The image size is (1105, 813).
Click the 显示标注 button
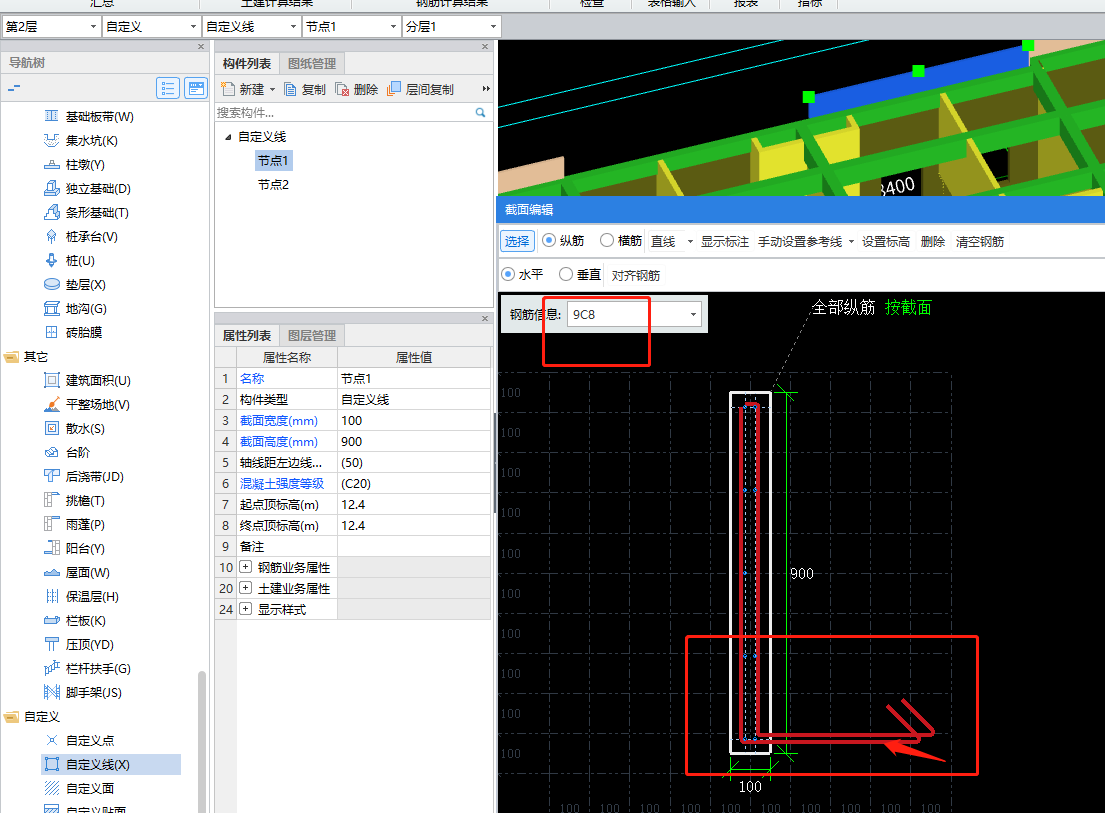724,242
